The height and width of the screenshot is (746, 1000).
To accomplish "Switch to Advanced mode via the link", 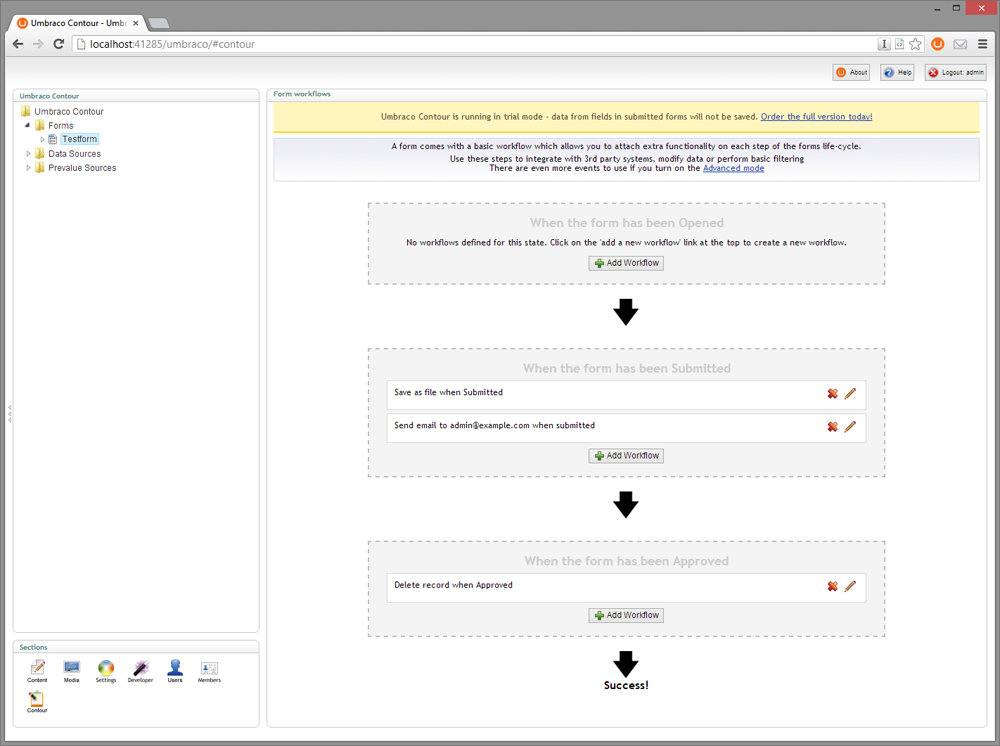I will (733, 168).
